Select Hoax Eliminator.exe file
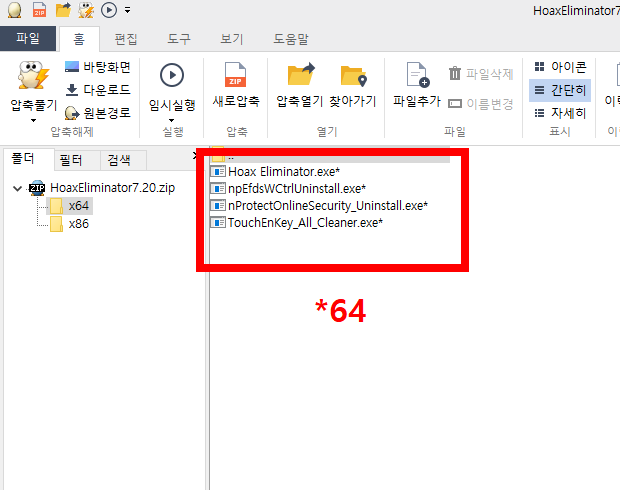 (284, 172)
